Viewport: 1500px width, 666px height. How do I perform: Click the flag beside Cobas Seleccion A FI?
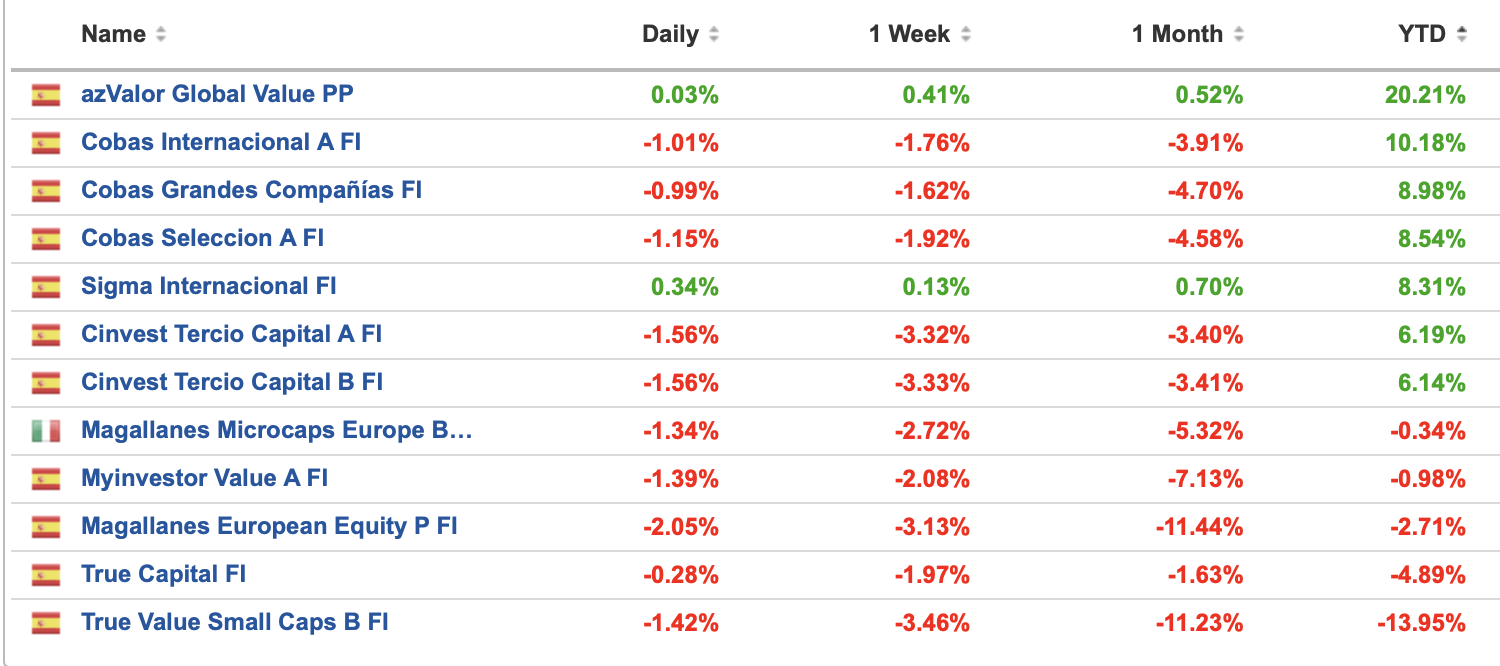coord(45,239)
